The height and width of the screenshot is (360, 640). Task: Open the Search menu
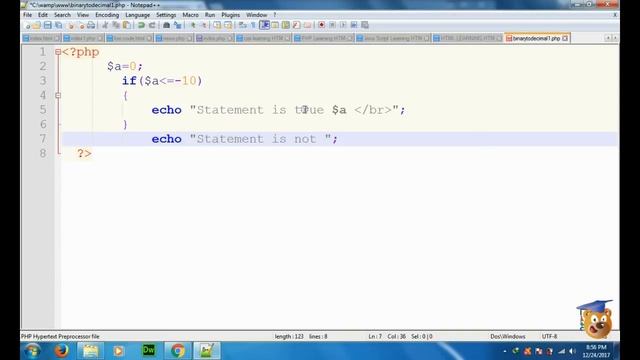click(62, 15)
